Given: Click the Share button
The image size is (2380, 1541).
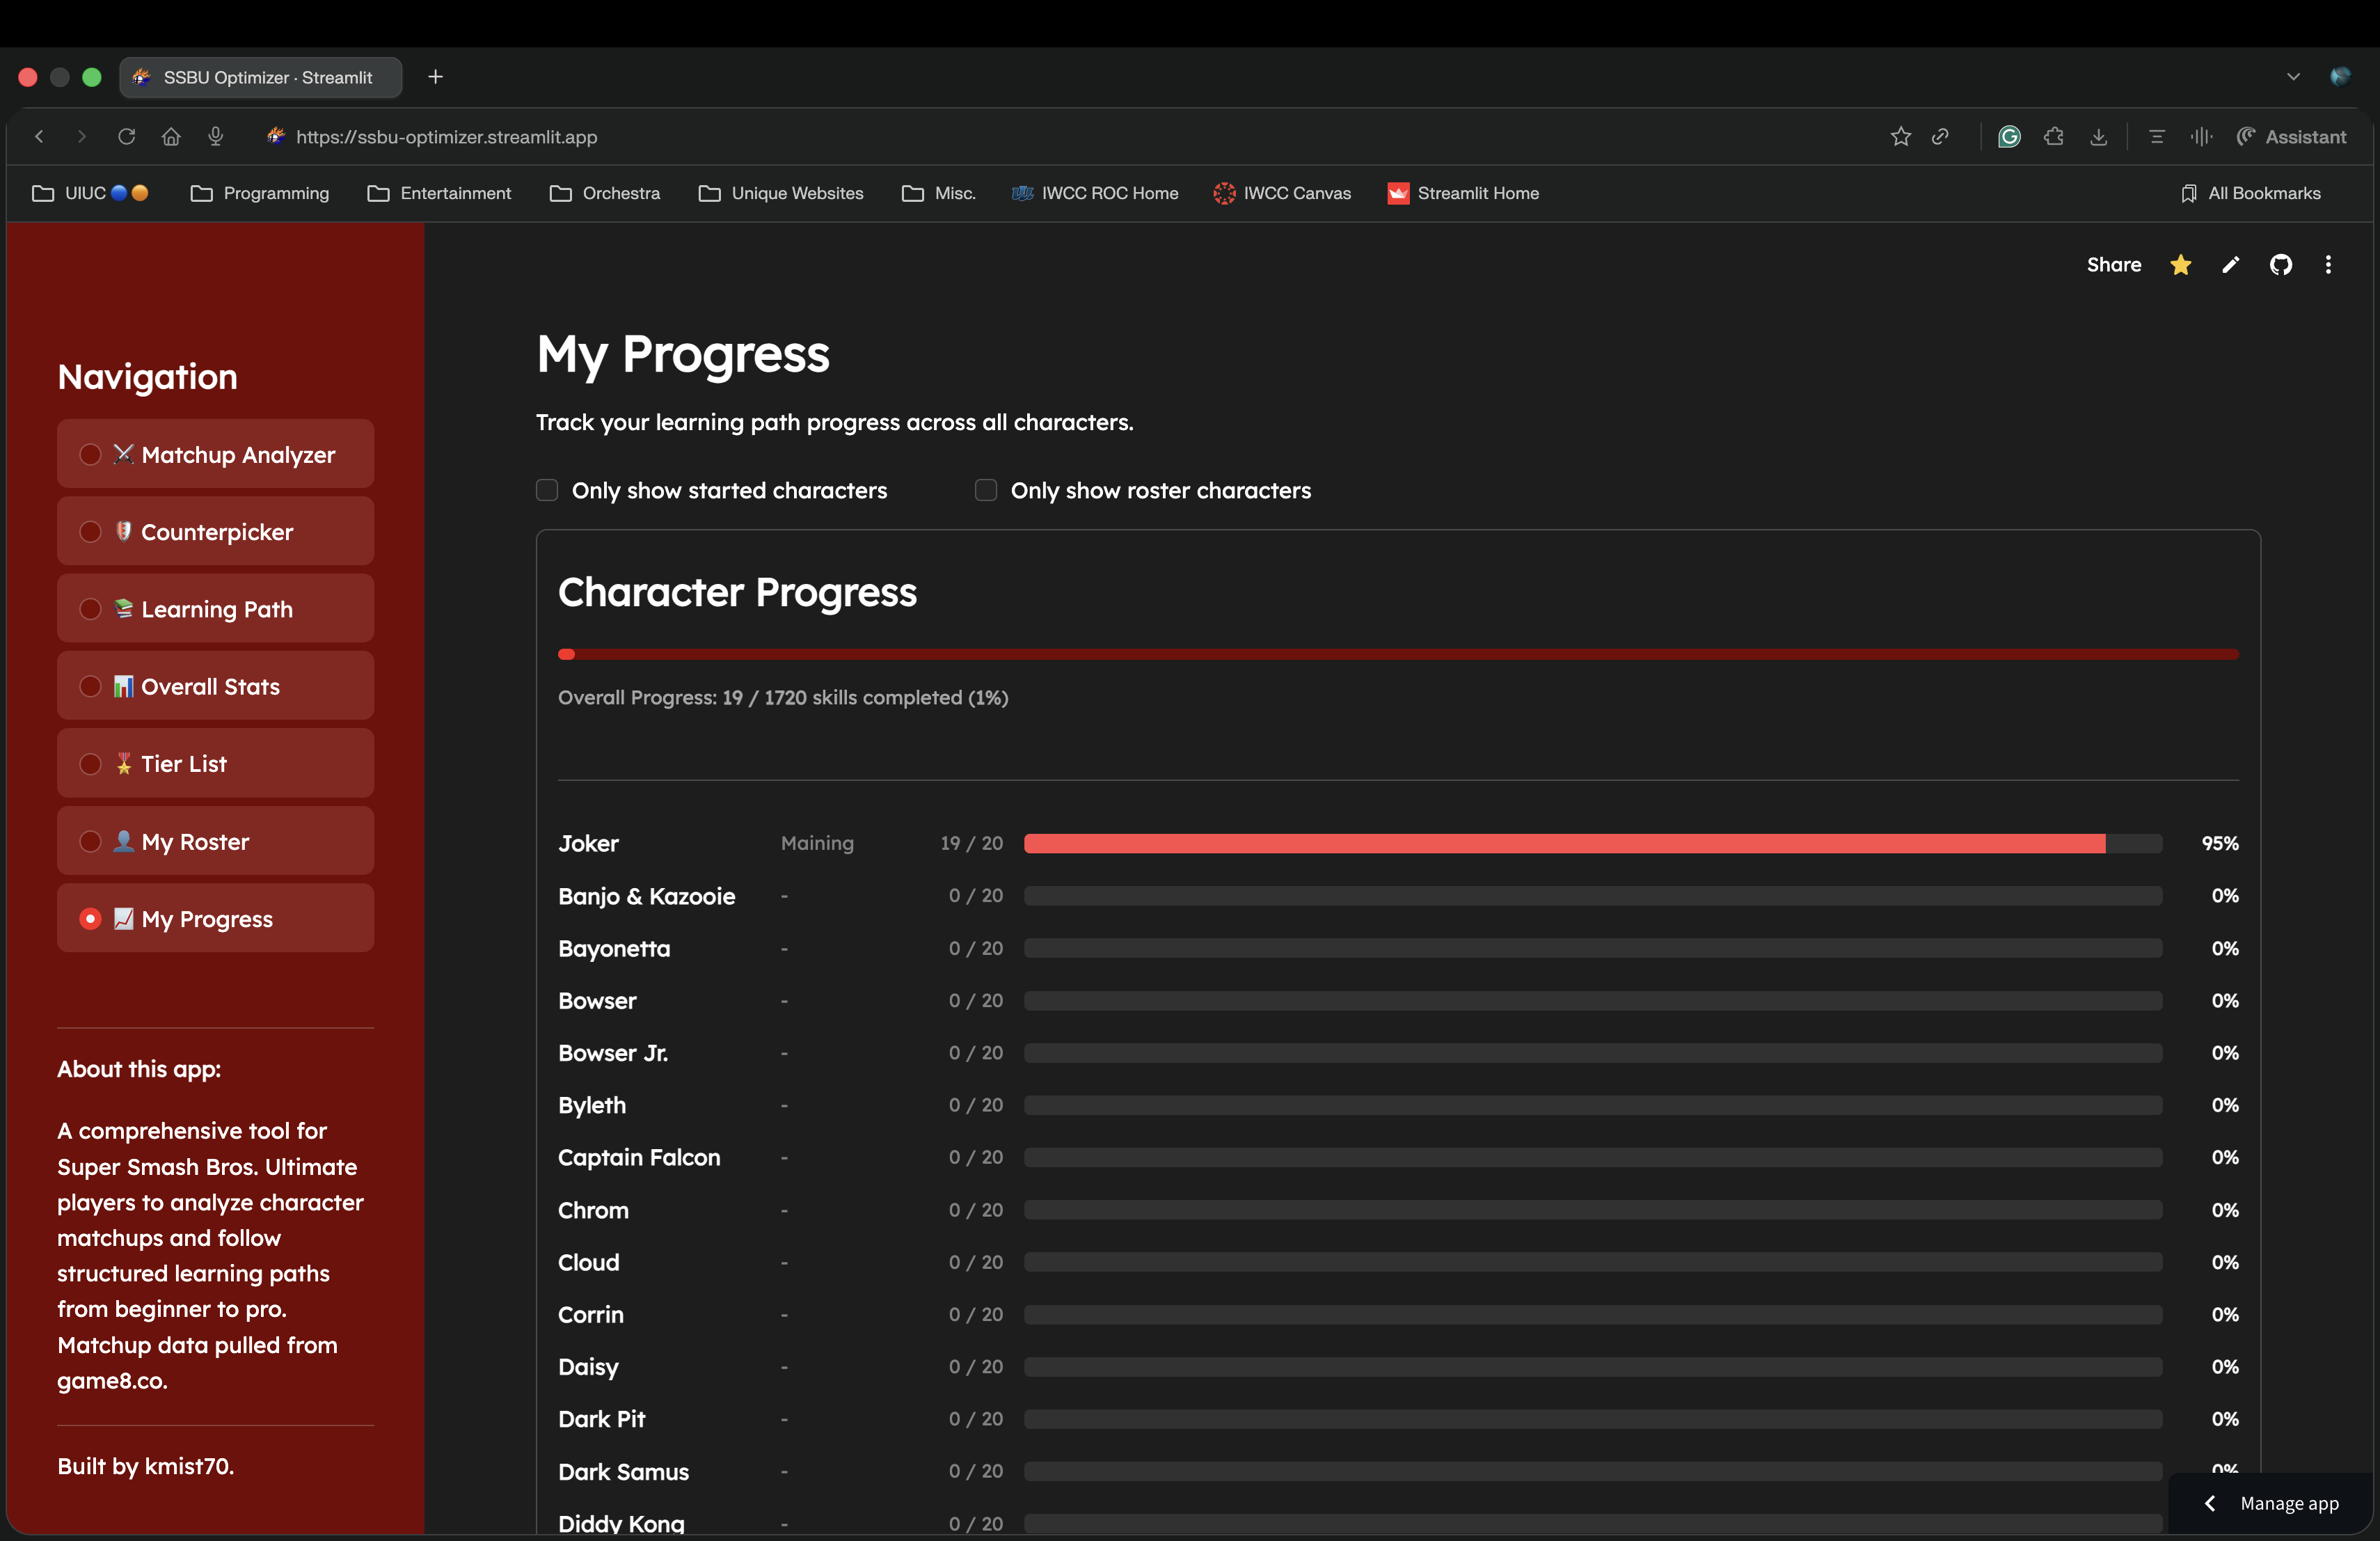Looking at the screenshot, I should coord(2114,265).
